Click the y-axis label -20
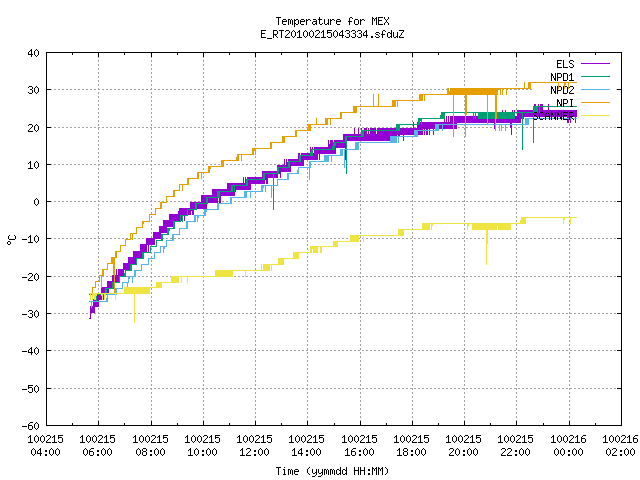Screen dimensions: 640x480 tap(31, 277)
